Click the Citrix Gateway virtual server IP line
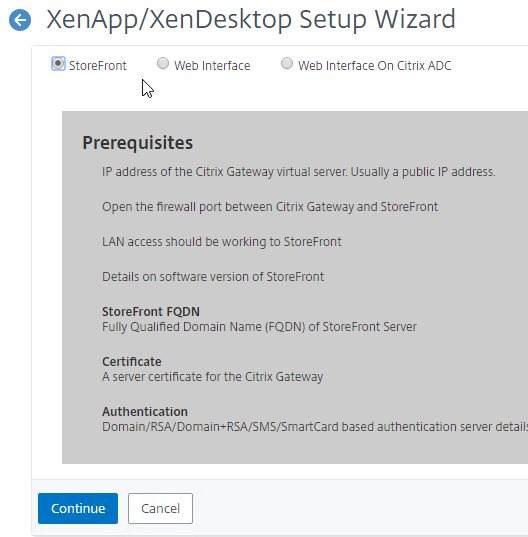This screenshot has height=537, width=528. coord(299,172)
